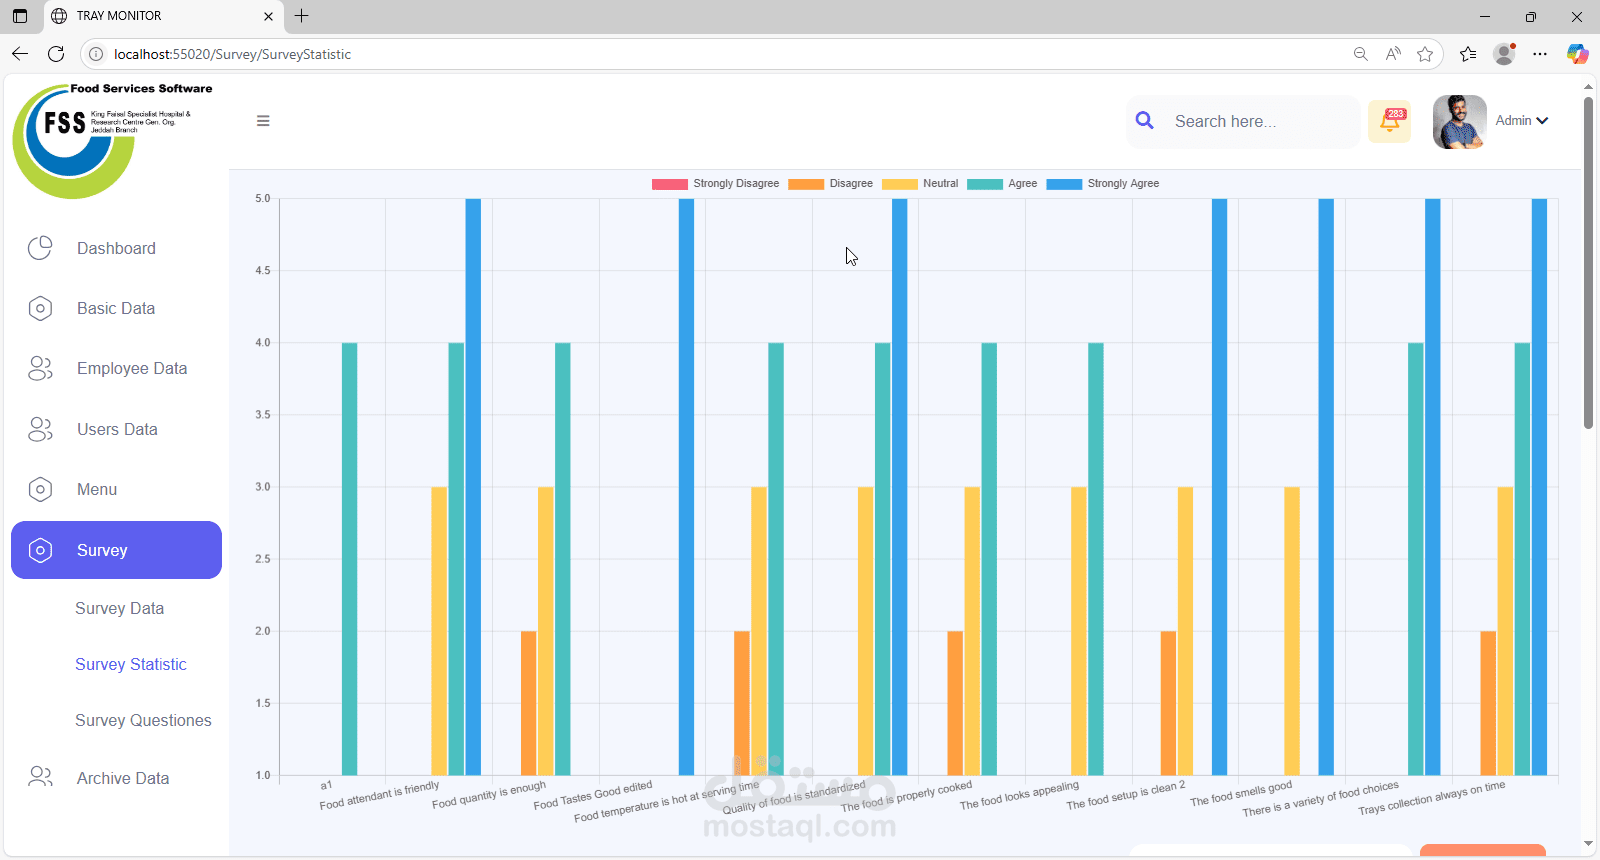Open the browser Settings and more ellipsis
Viewport: 1600px width, 860px height.
[1540, 54]
